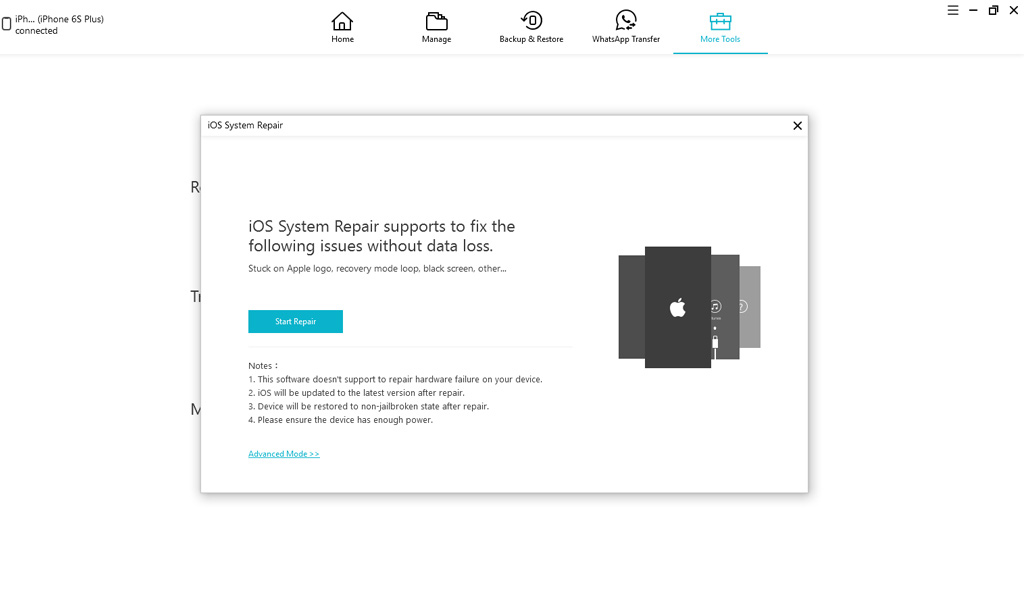This screenshot has width=1024, height=607.
Task: Open the Home tab
Action: [342, 27]
